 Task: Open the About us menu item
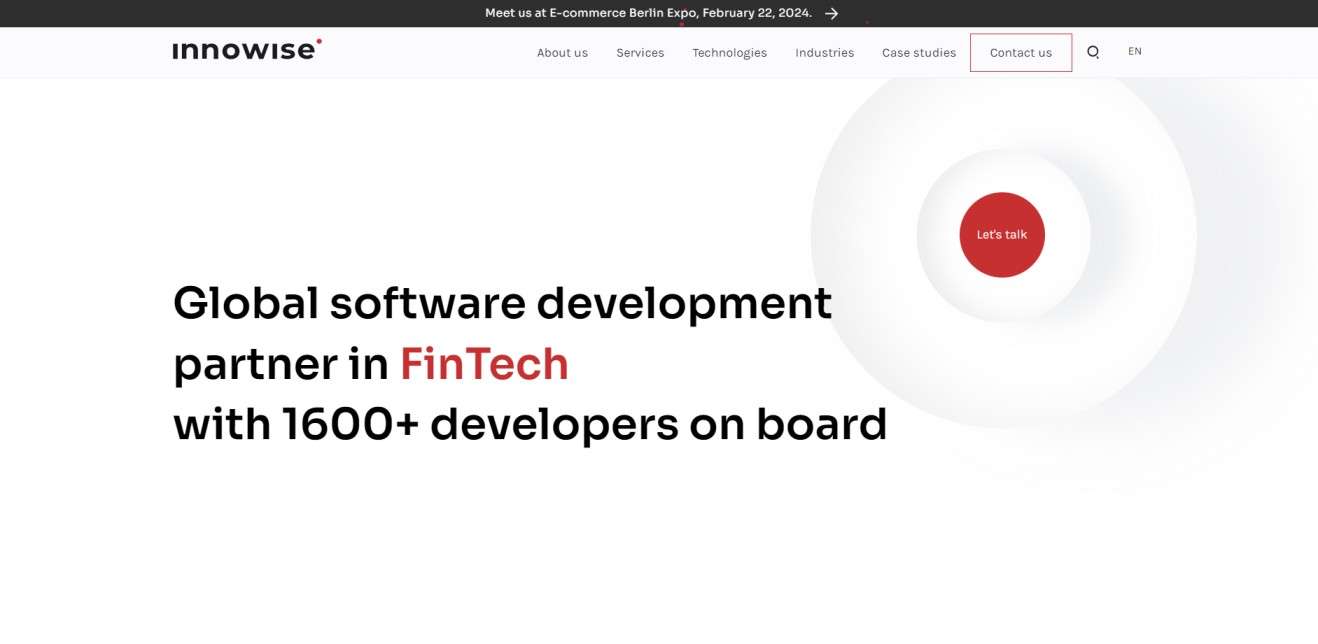(x=562, y=53)
